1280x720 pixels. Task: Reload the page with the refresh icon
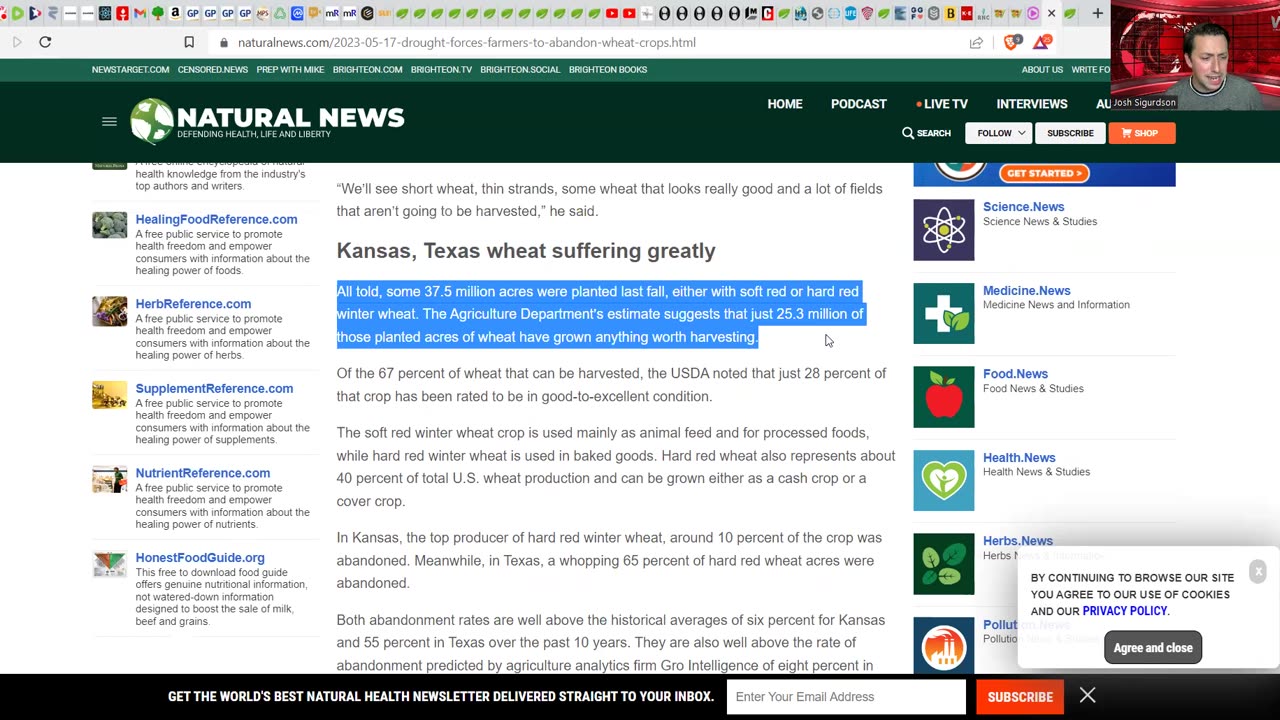pyautogui.click(x=45, y=42)
